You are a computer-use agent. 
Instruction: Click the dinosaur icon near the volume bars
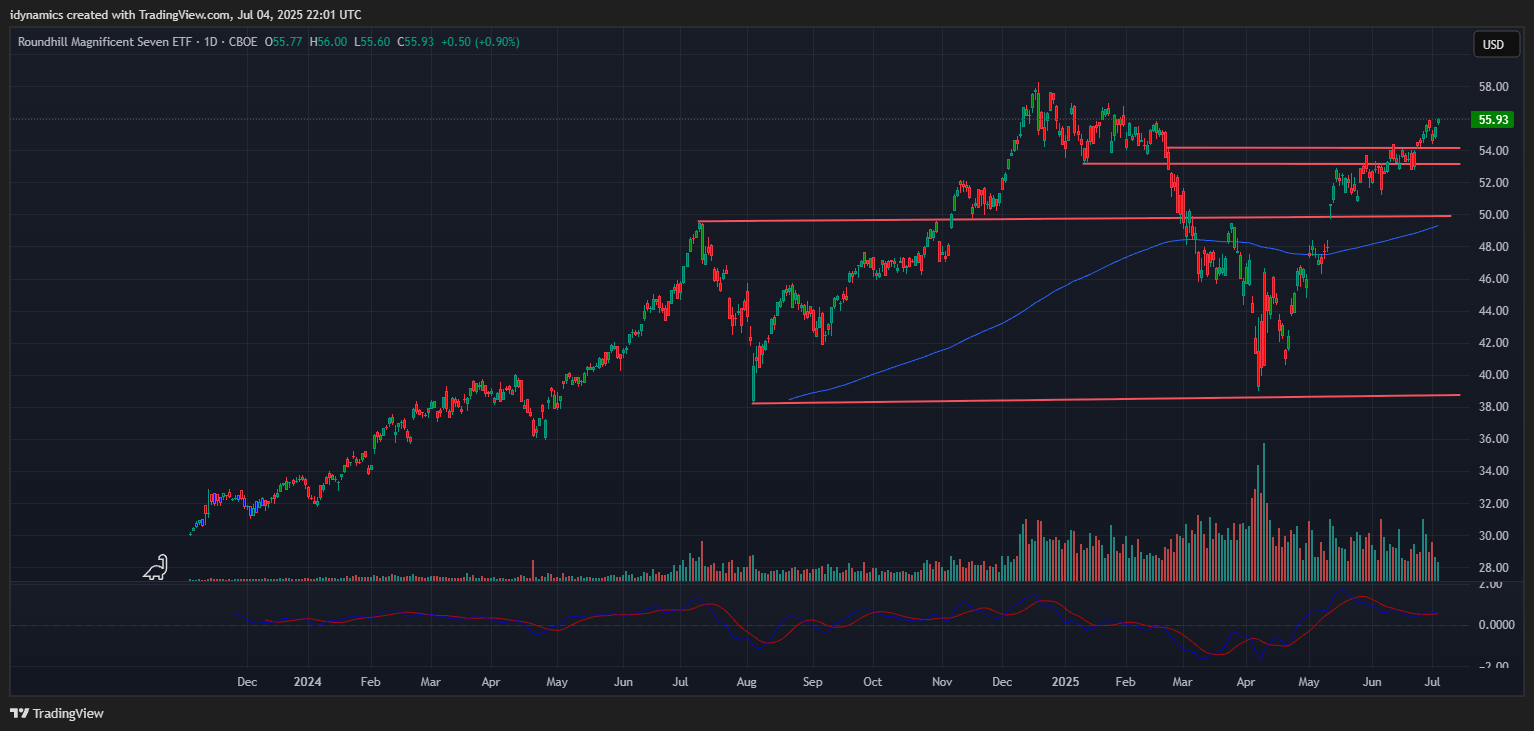[x=155, y=568]
